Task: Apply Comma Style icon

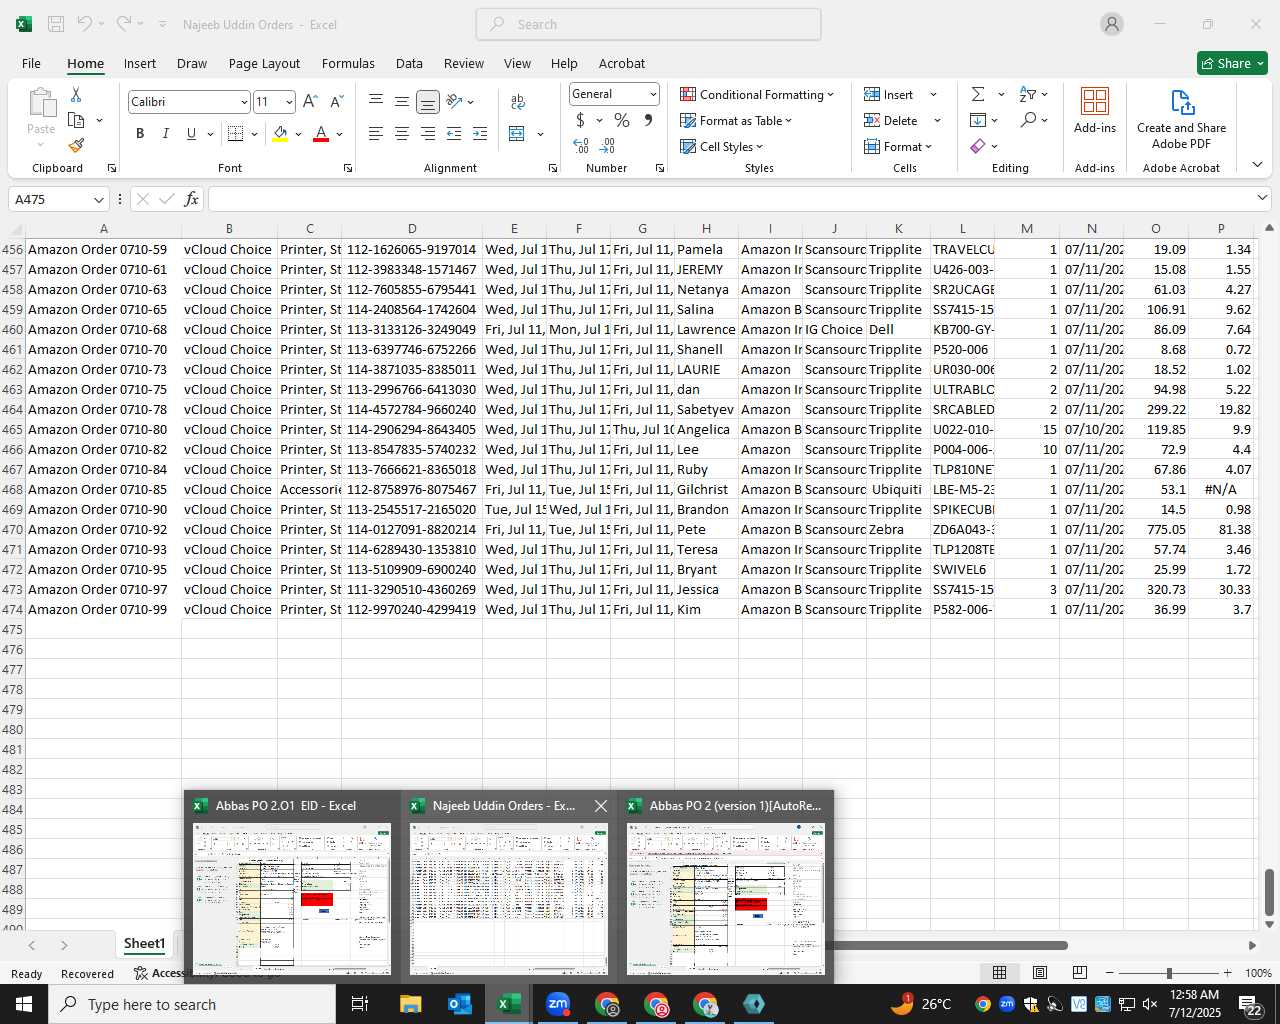Action: click(648, 120)
